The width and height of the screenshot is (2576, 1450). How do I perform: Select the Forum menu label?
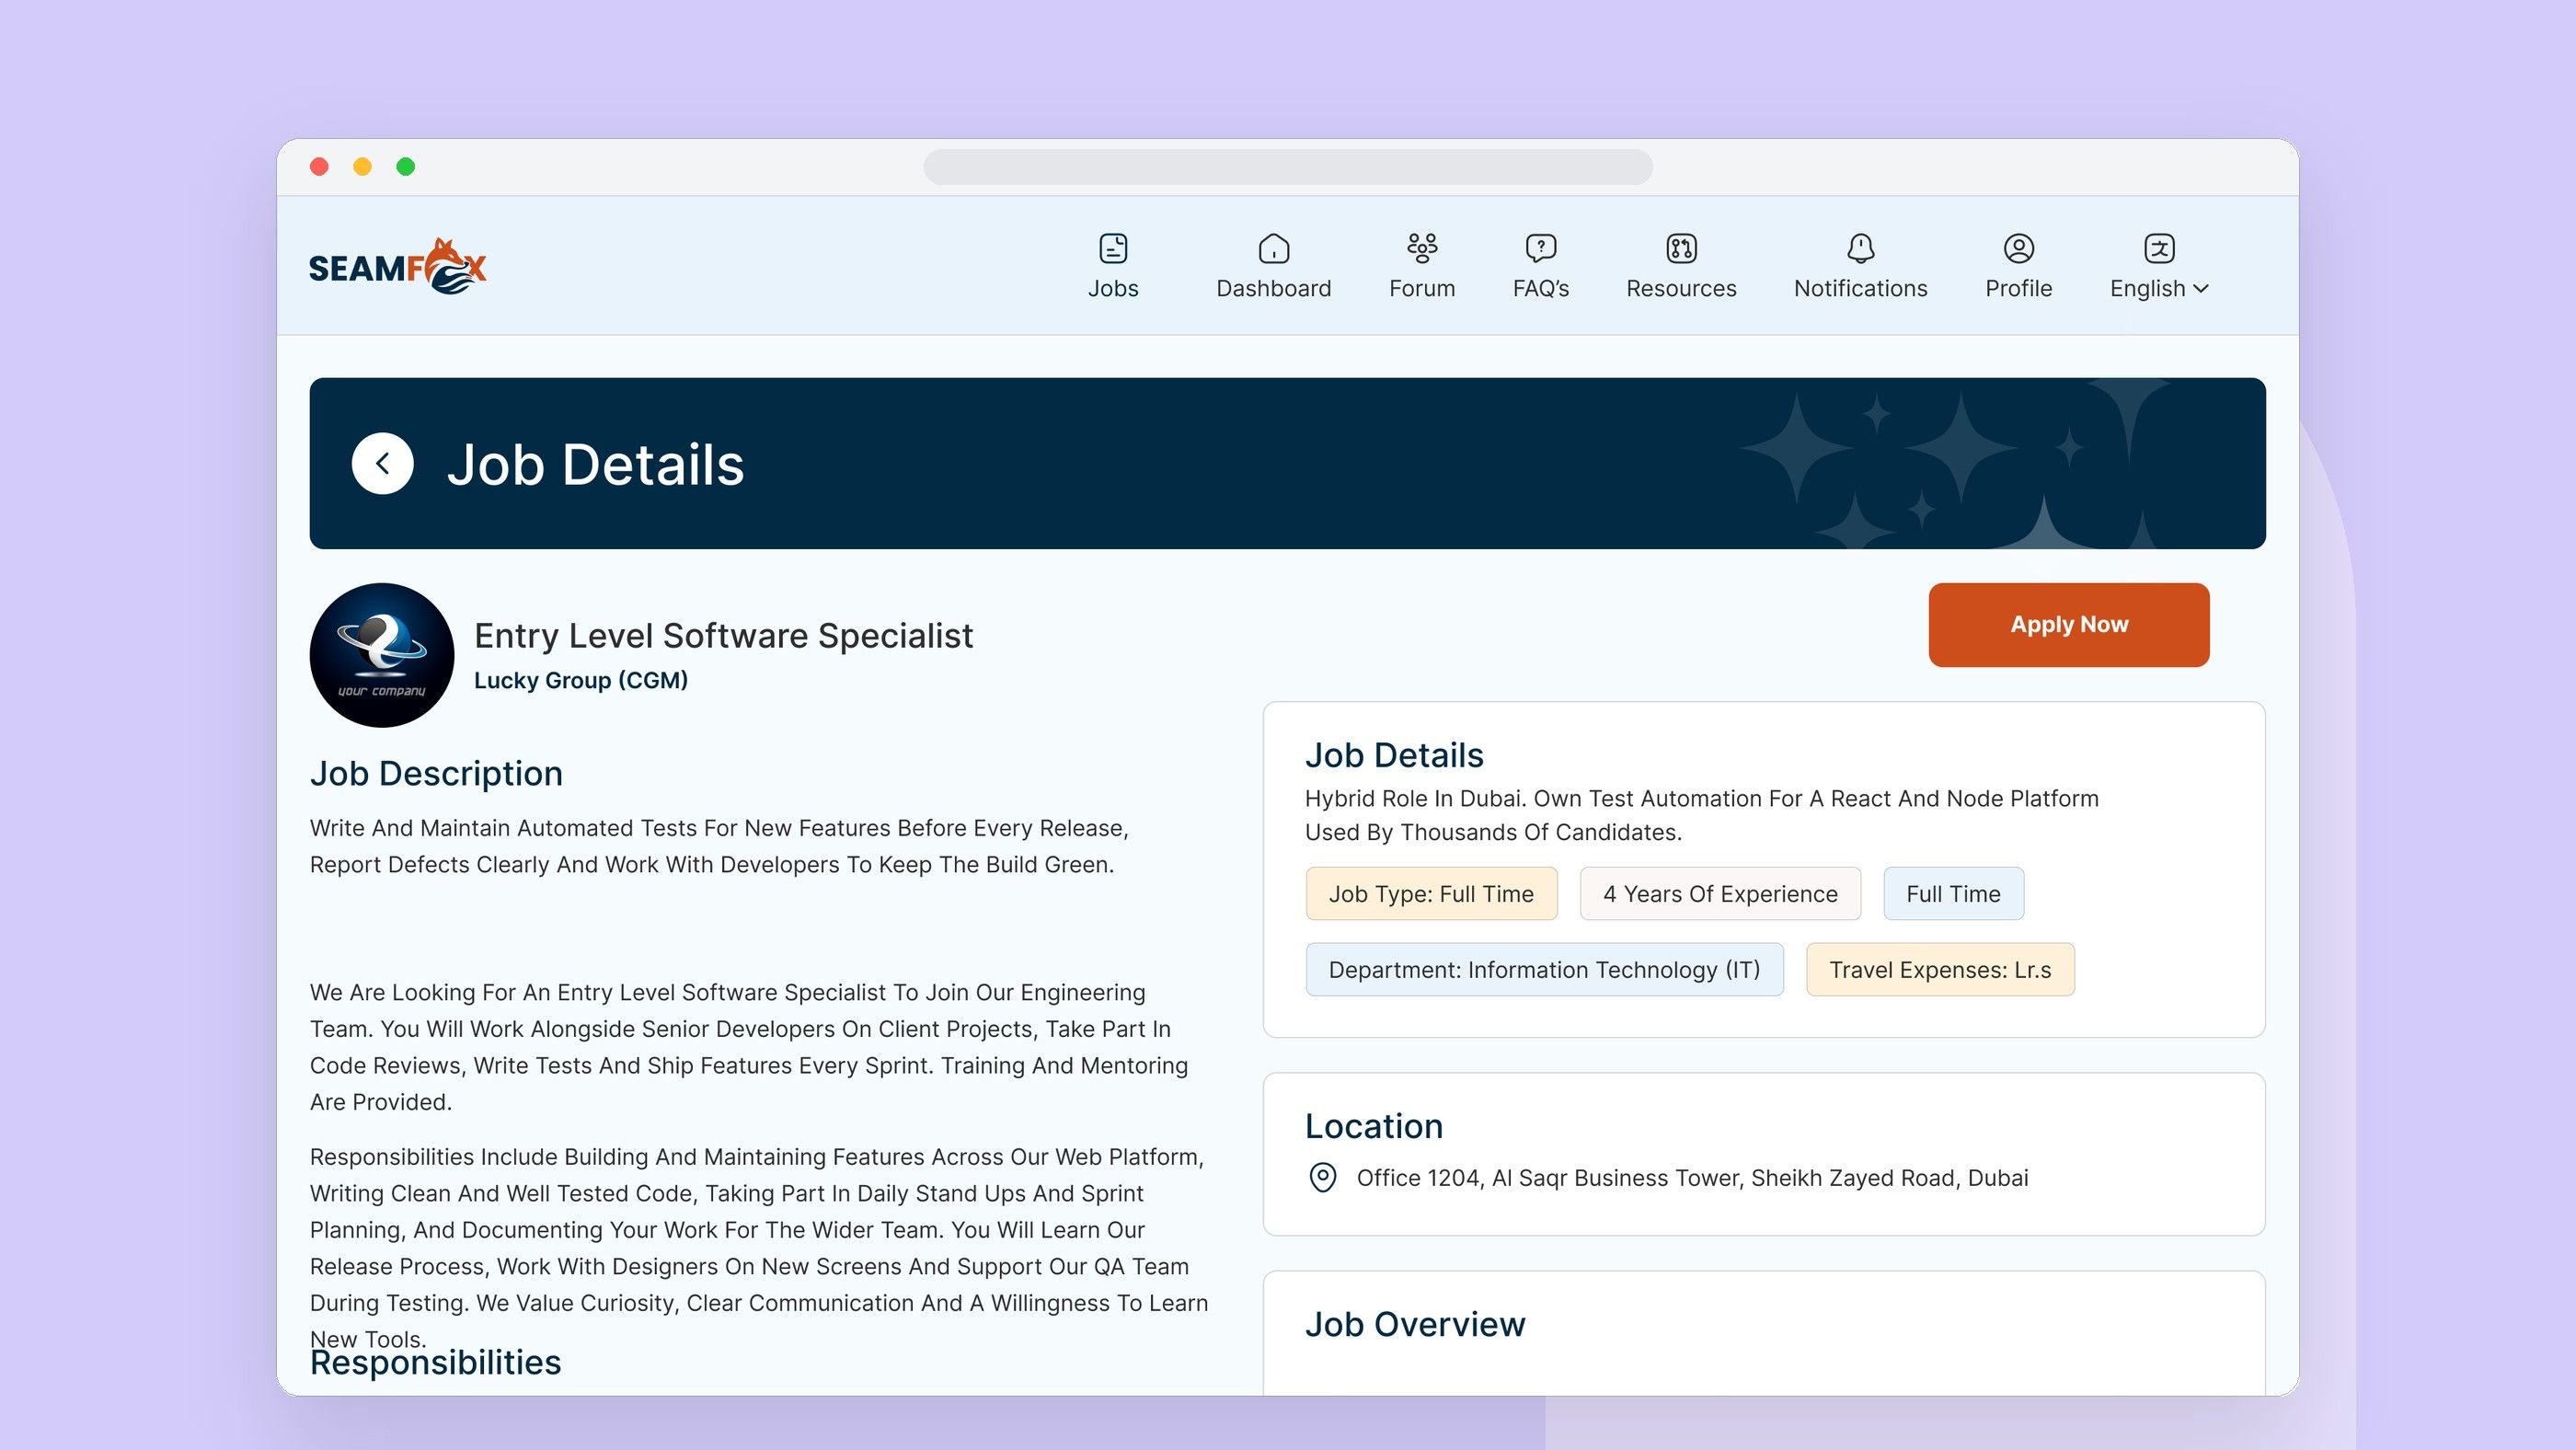1421,288
